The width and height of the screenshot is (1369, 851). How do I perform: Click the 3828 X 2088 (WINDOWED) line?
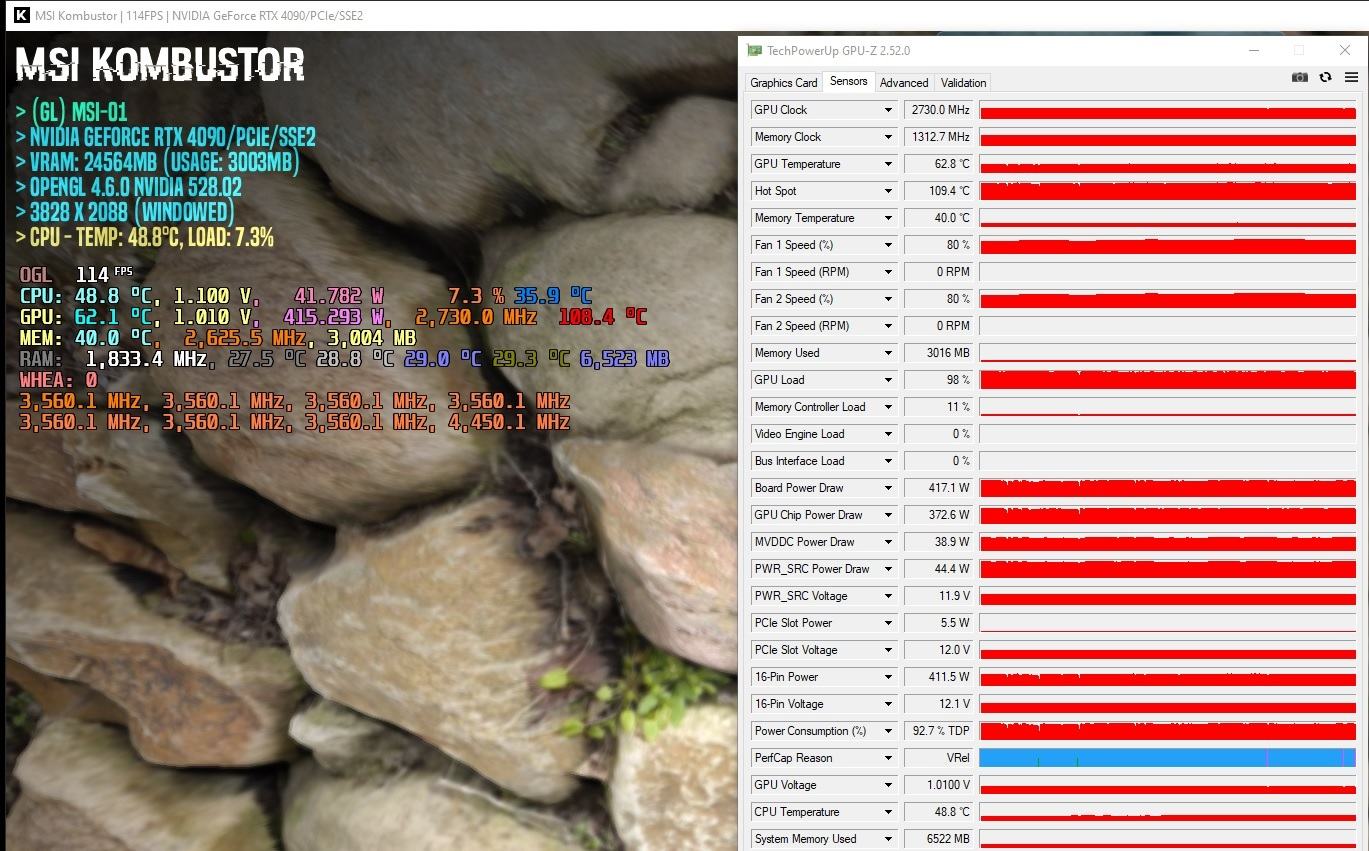coord(125,212)
